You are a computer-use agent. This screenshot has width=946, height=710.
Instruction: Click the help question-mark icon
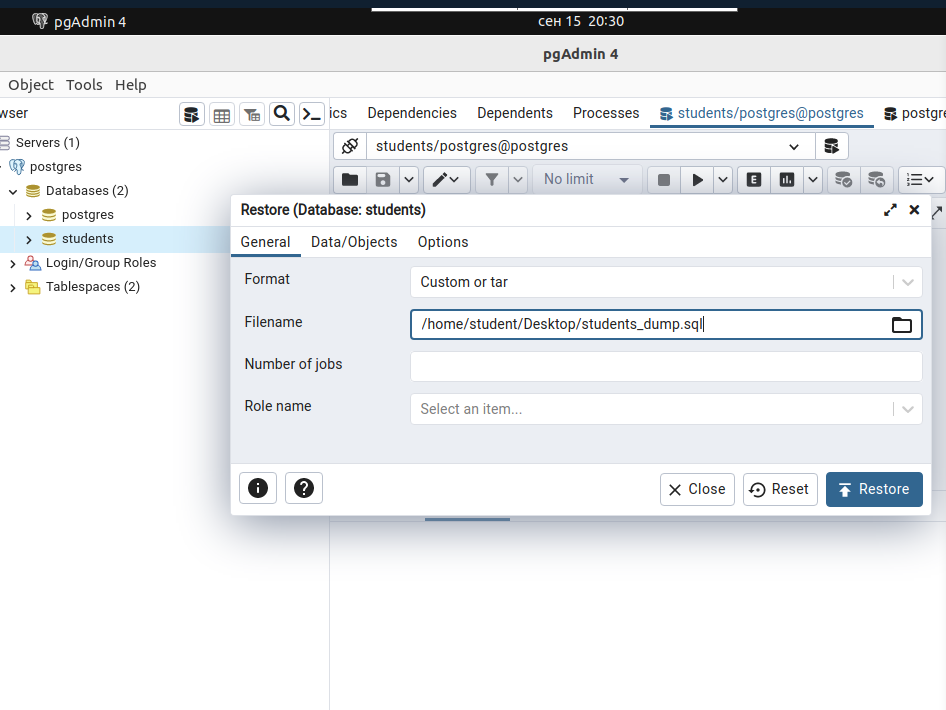click(303, 488)
